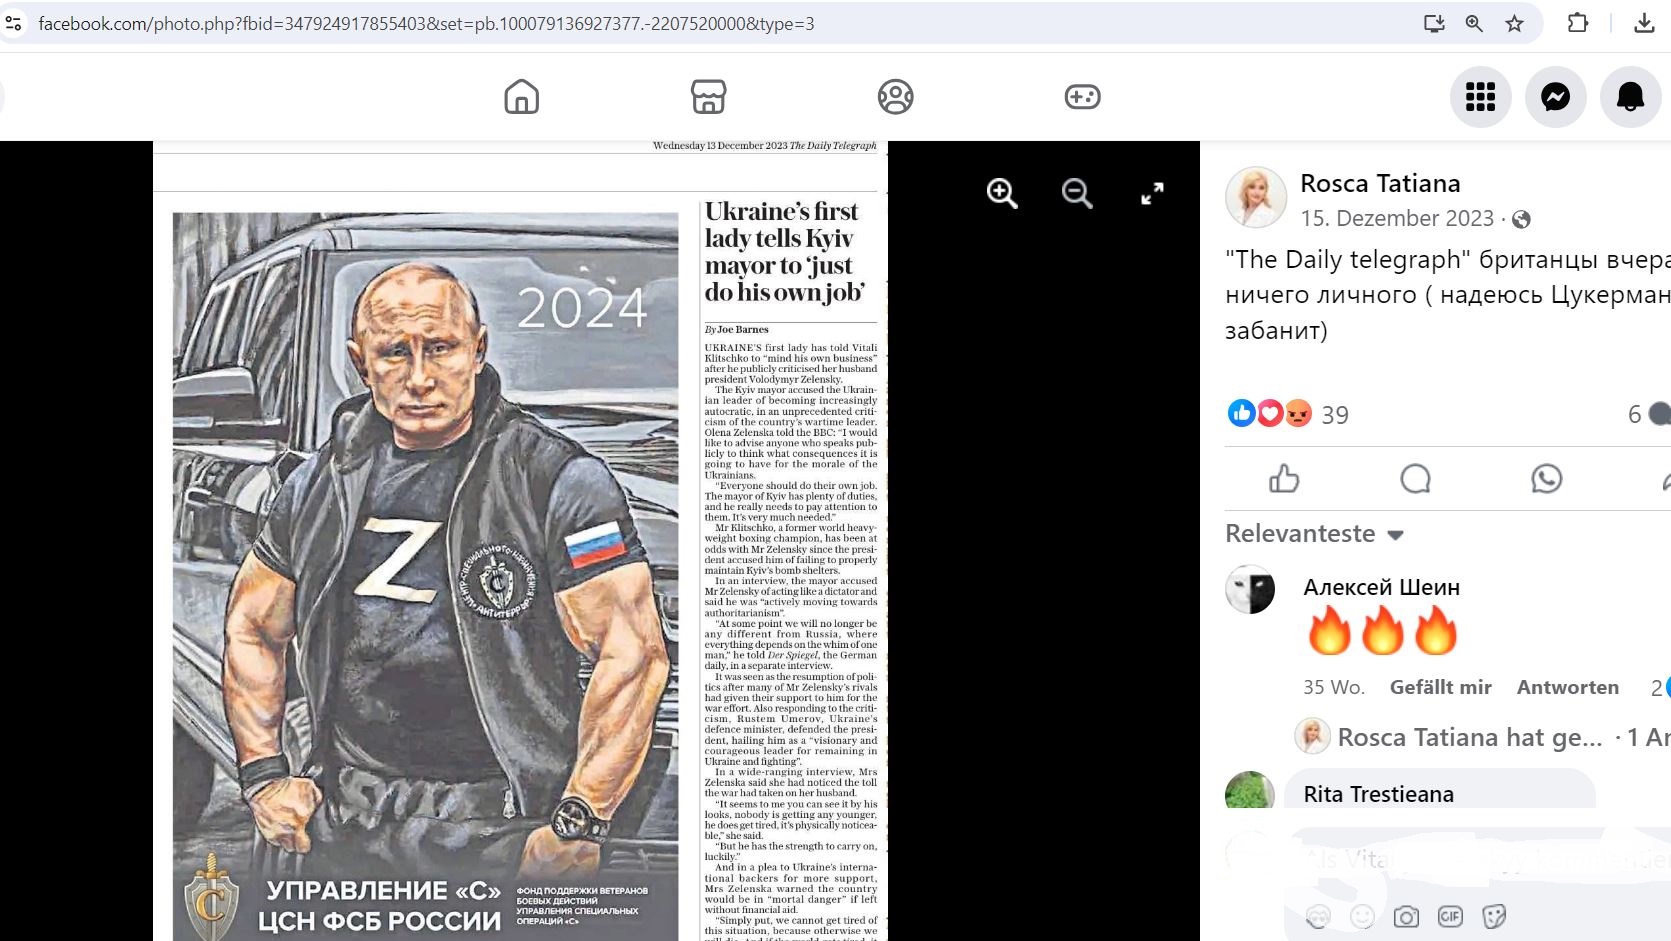Attach a GIF to the comment
1671x941 pixels.
pos(1450,916)
